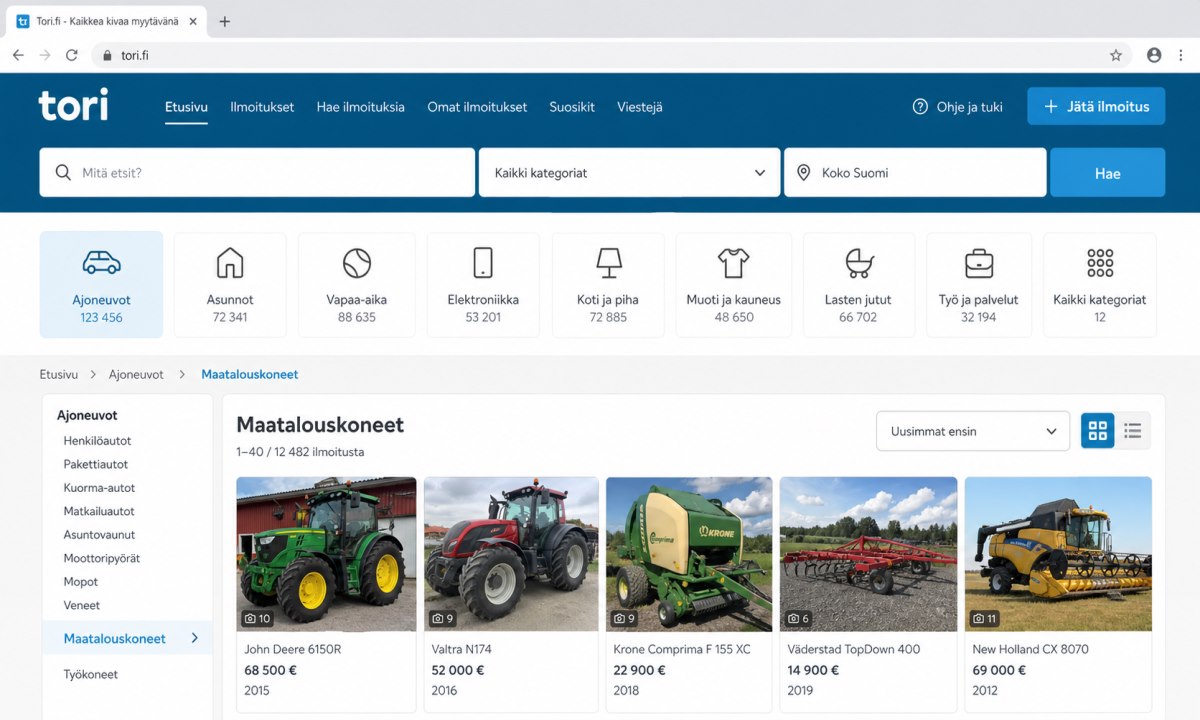The width and height of the screenshot is (1200, 720).
Task: Select Työkoneet in sidebar
Action: (x=91, y=674)
